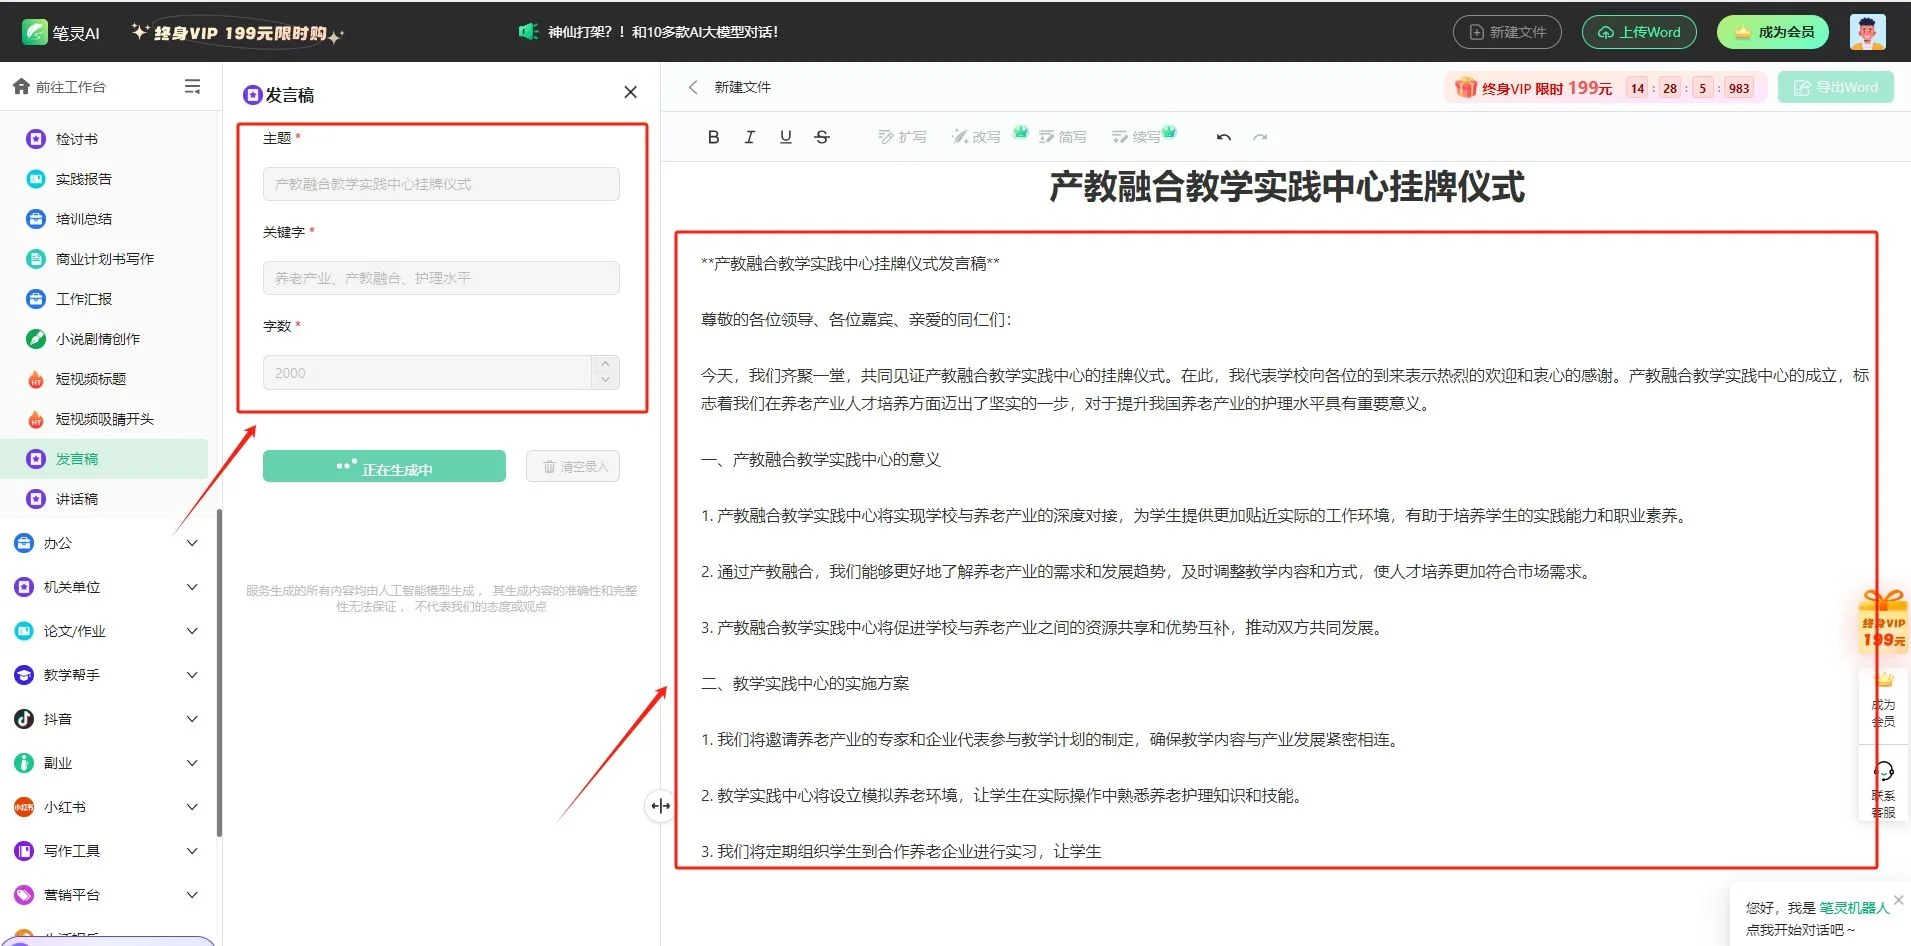This screenshot has width=1911, height=946.
Task: Increase the 字数 value with stepper
Action: [x=605, y=365]
